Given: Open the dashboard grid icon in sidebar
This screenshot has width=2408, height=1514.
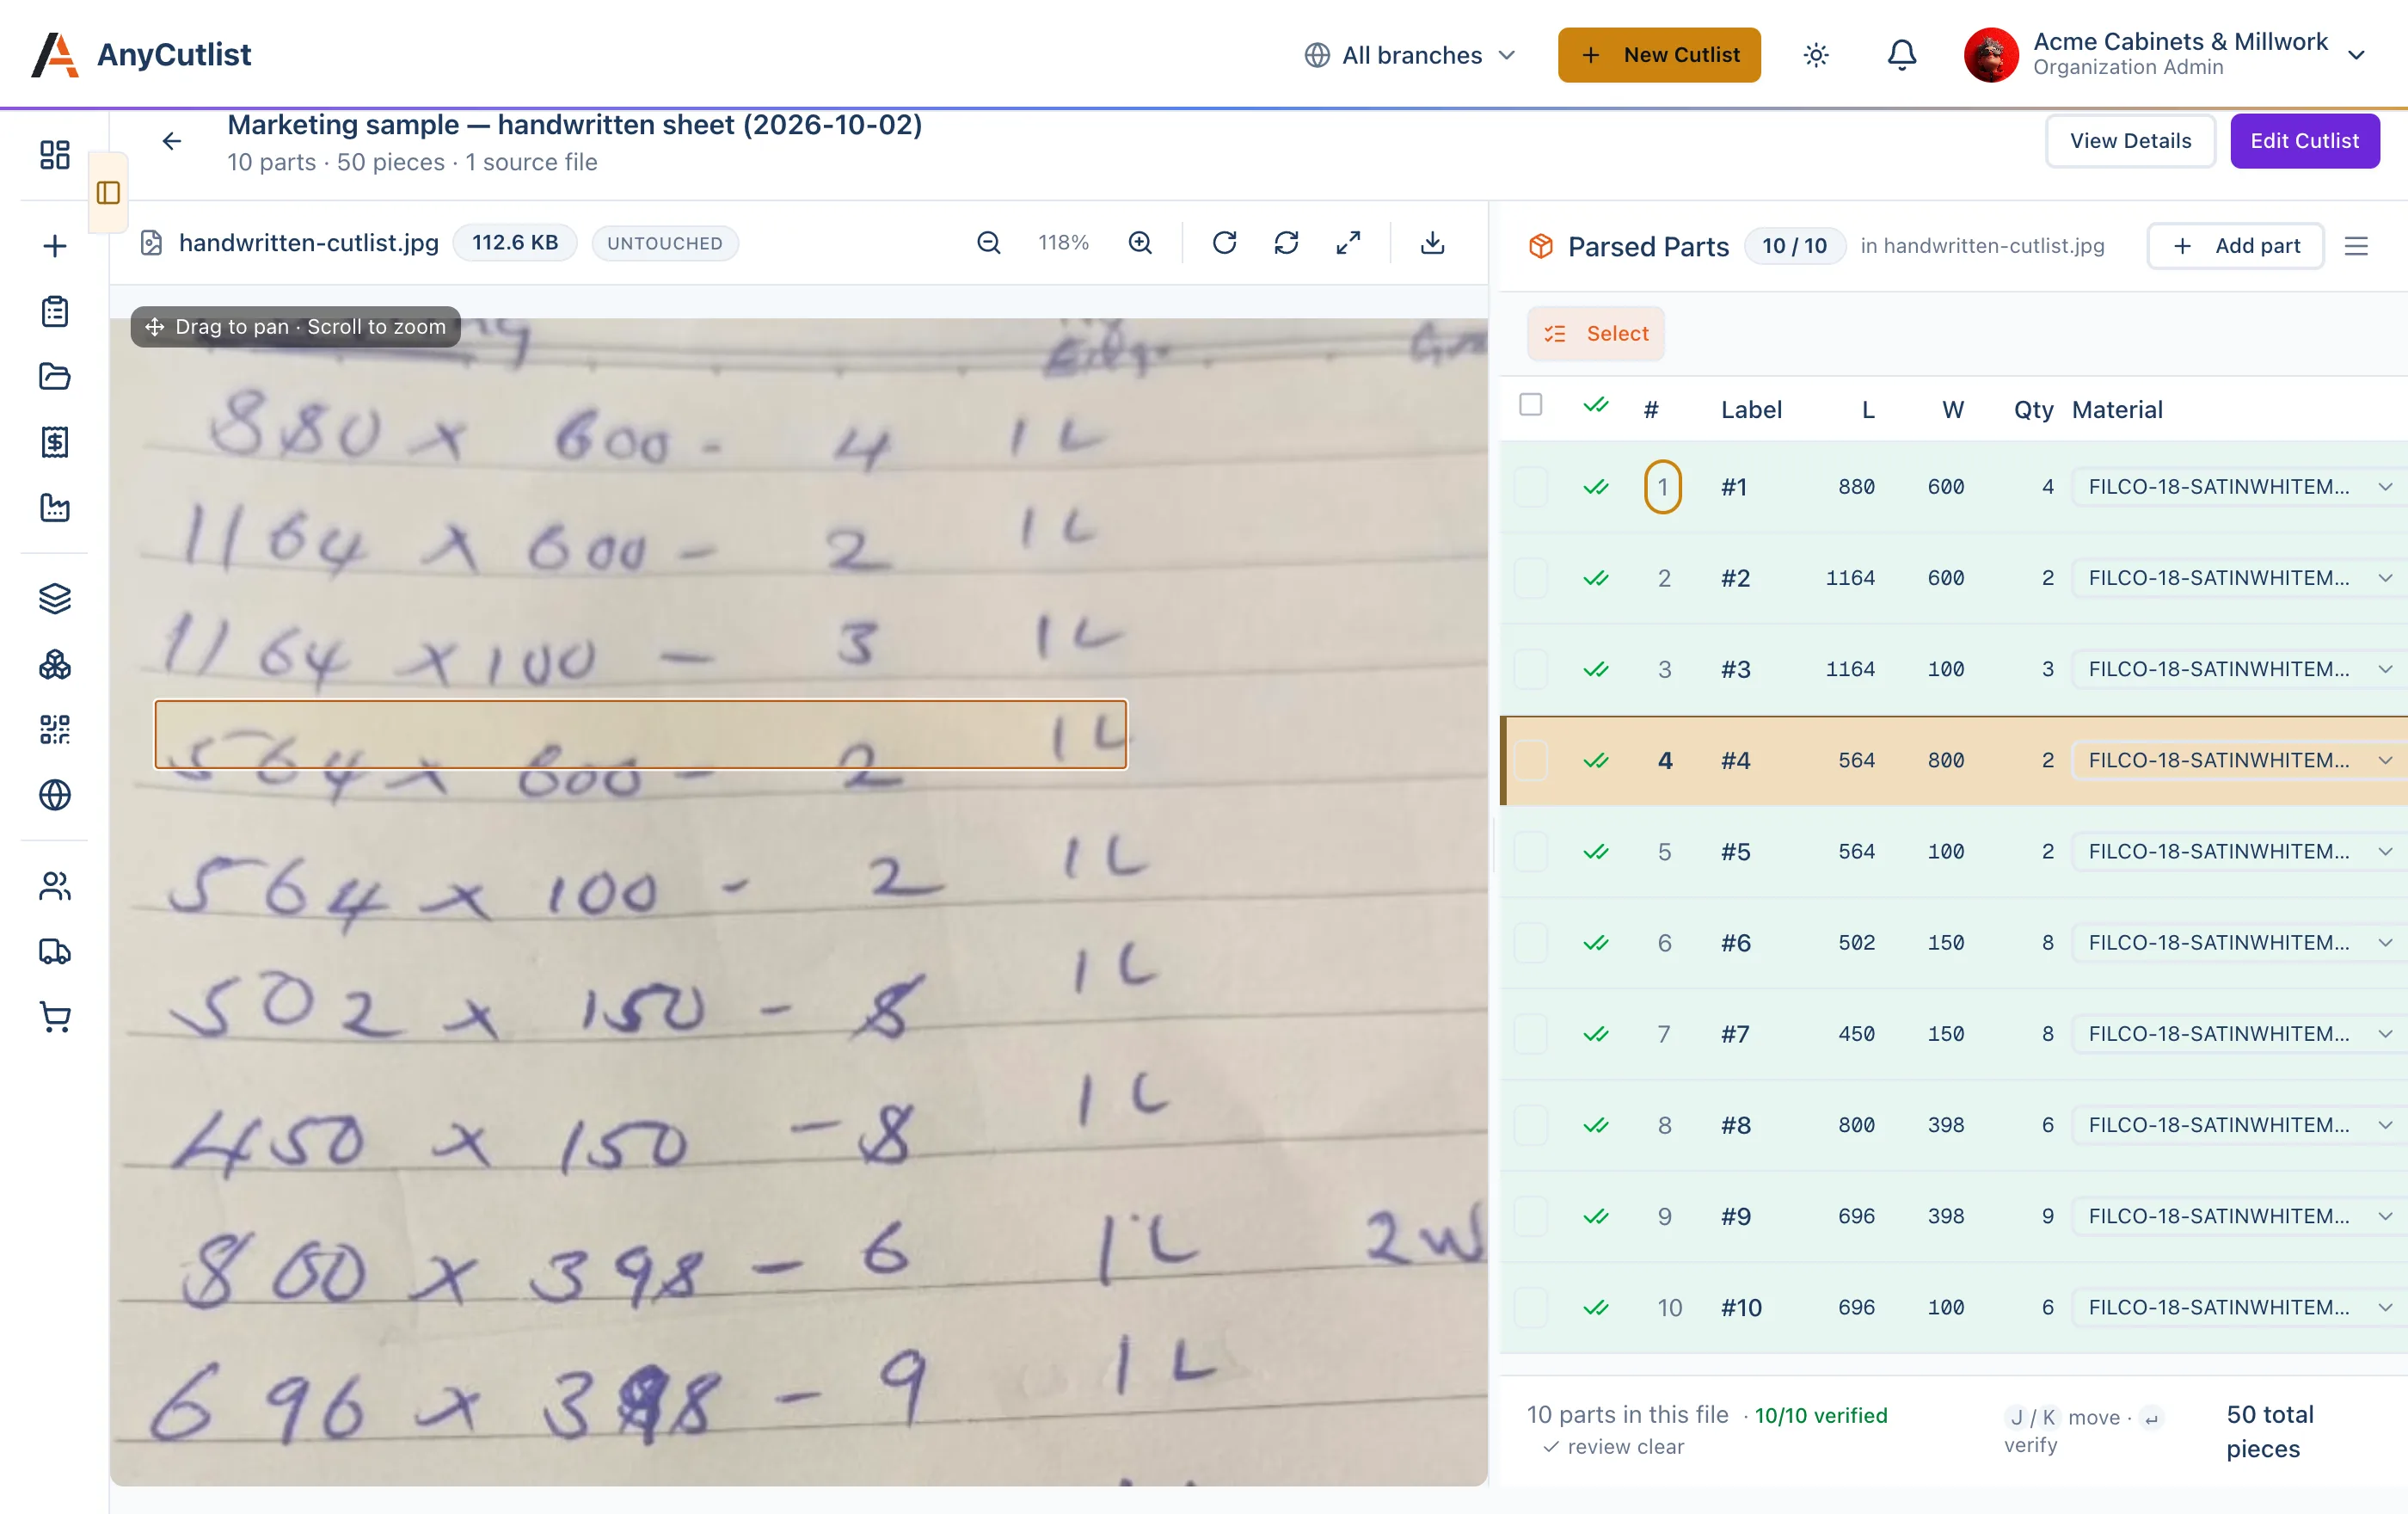Looking at the screenshot, I should (x=54, y=155).
